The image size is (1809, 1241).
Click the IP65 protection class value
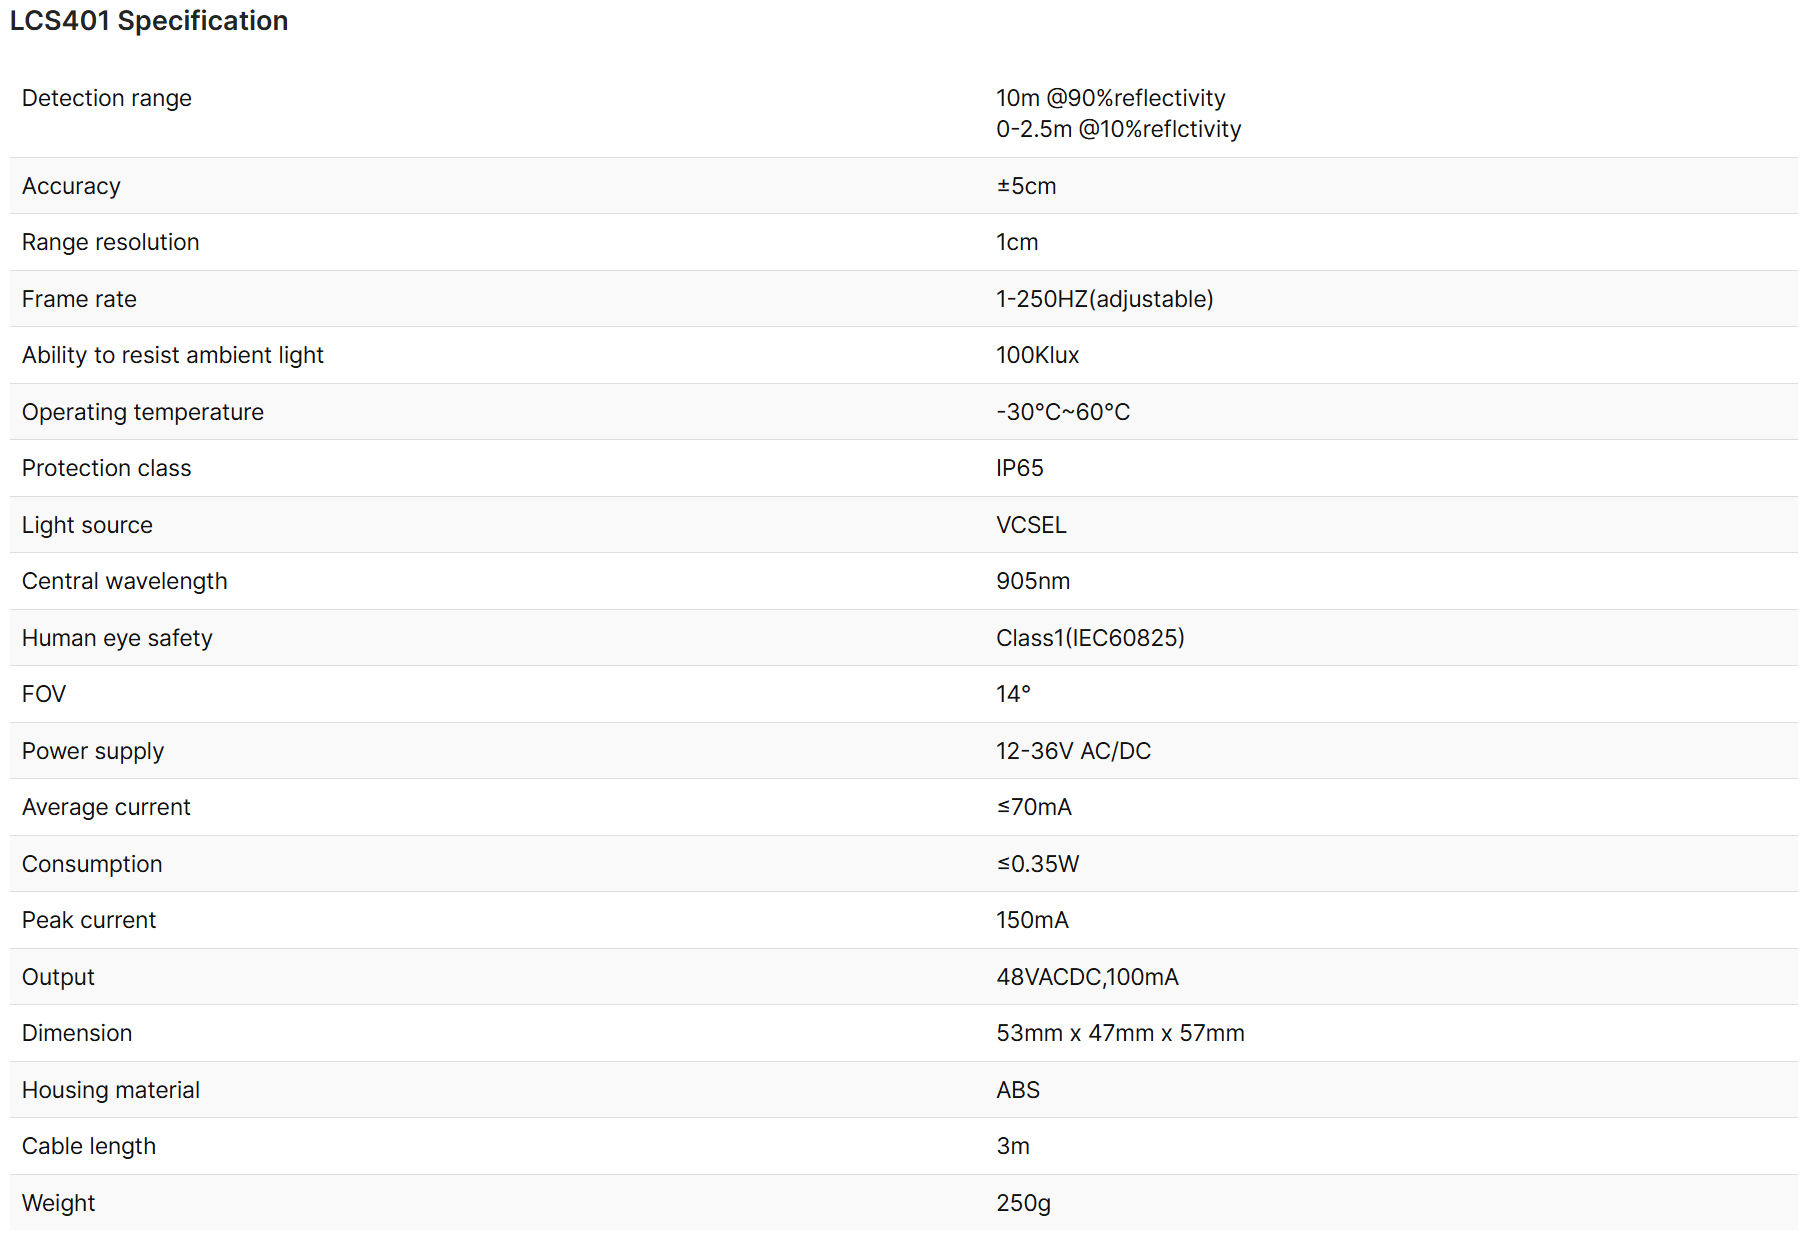(x=1019, y=468)
